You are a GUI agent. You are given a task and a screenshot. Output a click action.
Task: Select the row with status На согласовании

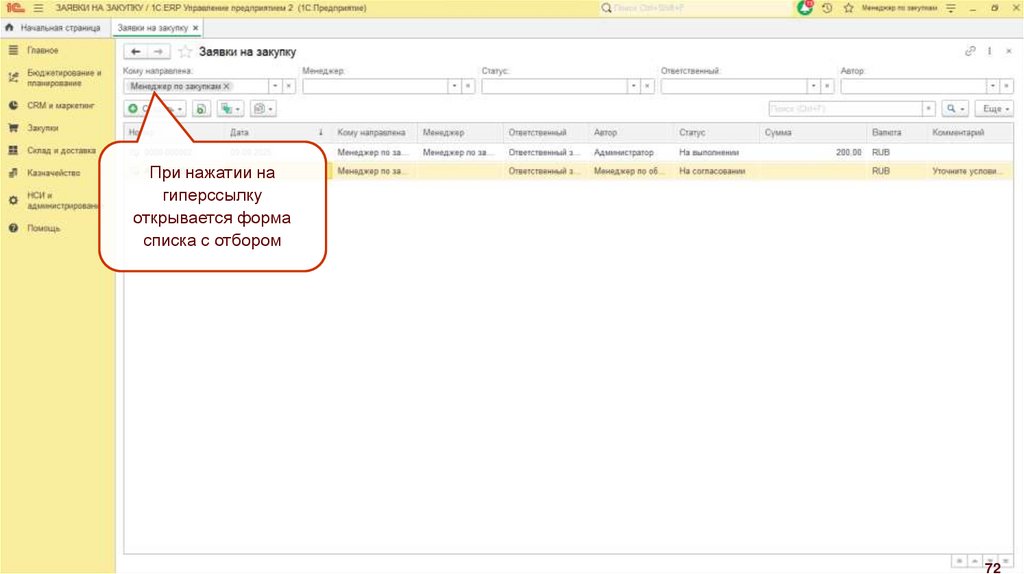(708, 172)
